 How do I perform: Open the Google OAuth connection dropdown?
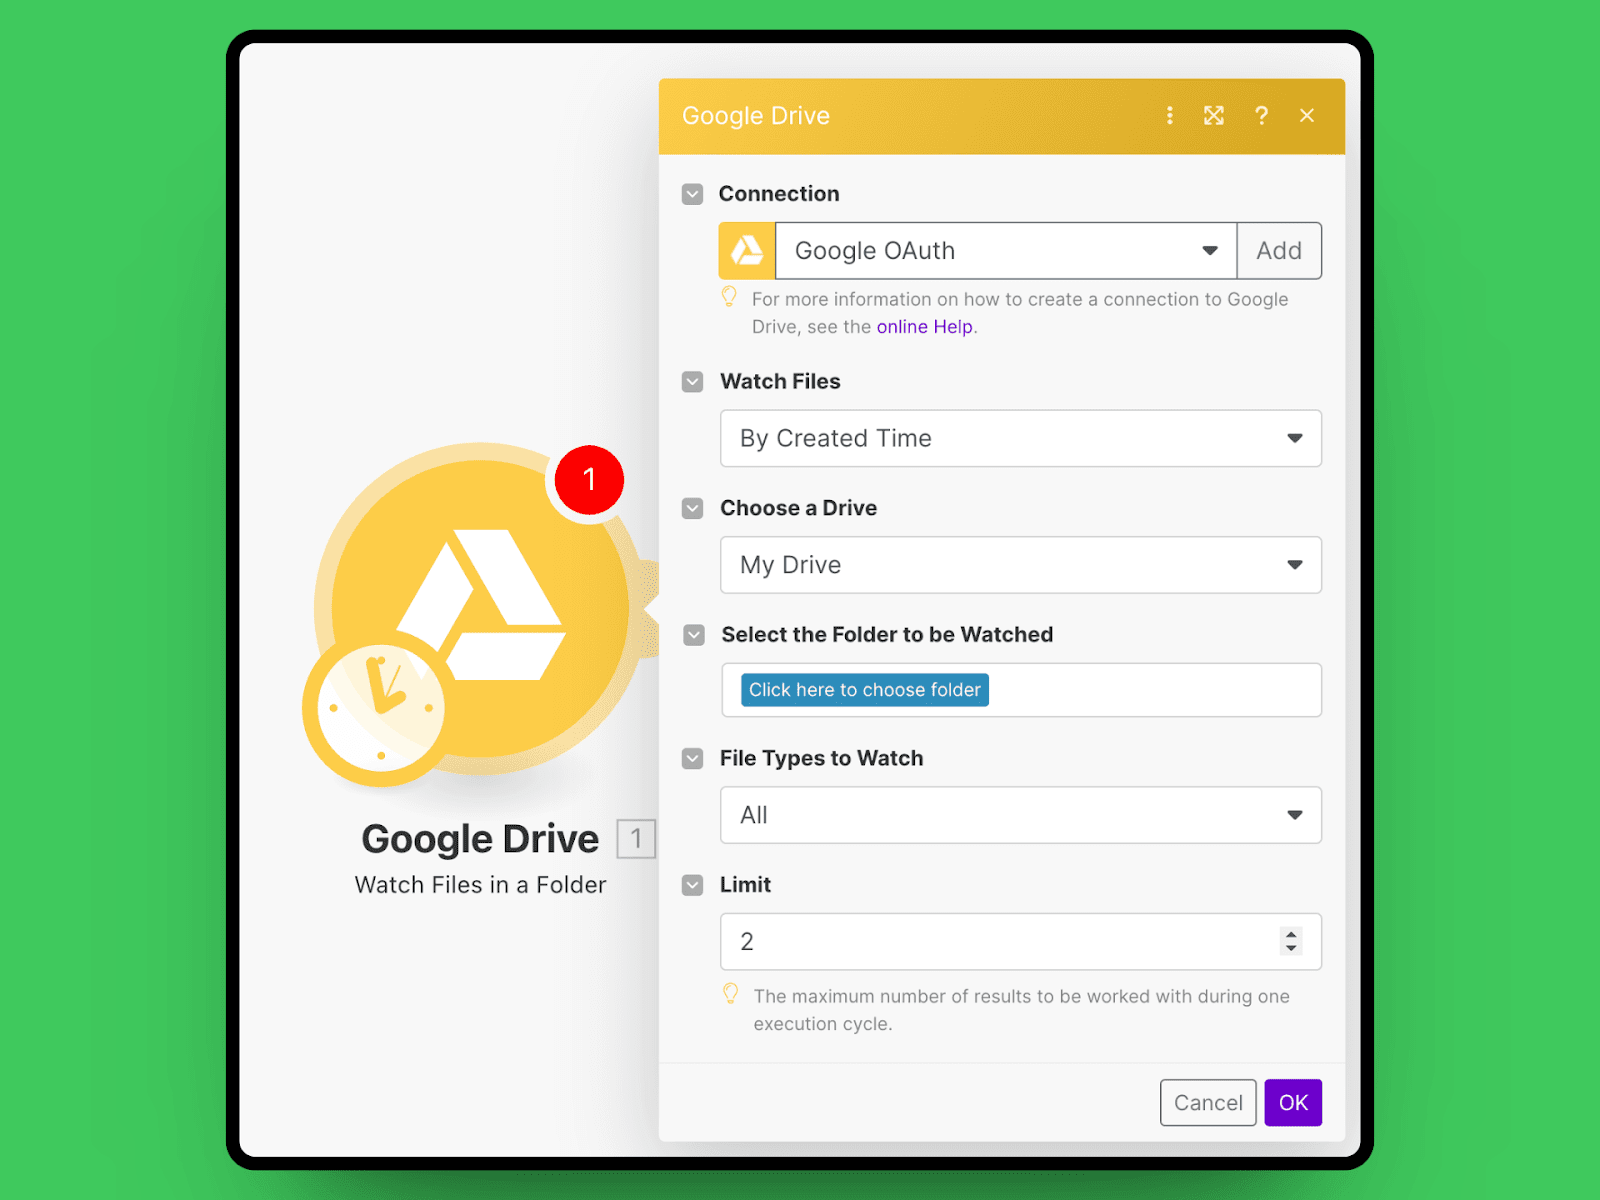click(x=1006, y=251)
